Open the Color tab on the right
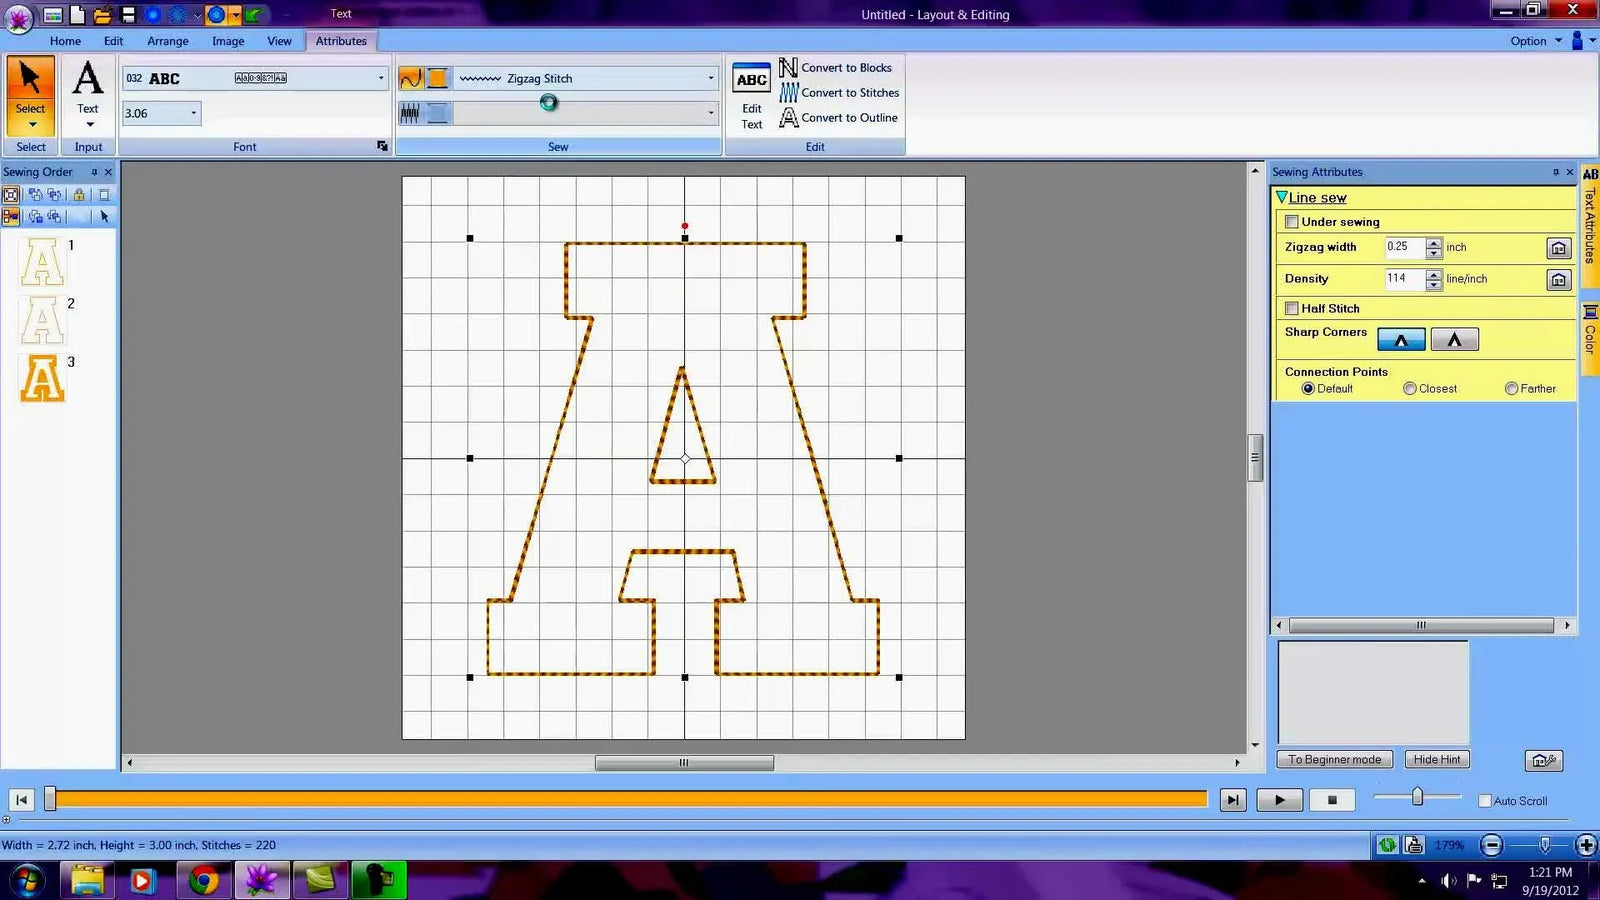This screenshot has height=900, width=1600. click(x=1591, y=333)
